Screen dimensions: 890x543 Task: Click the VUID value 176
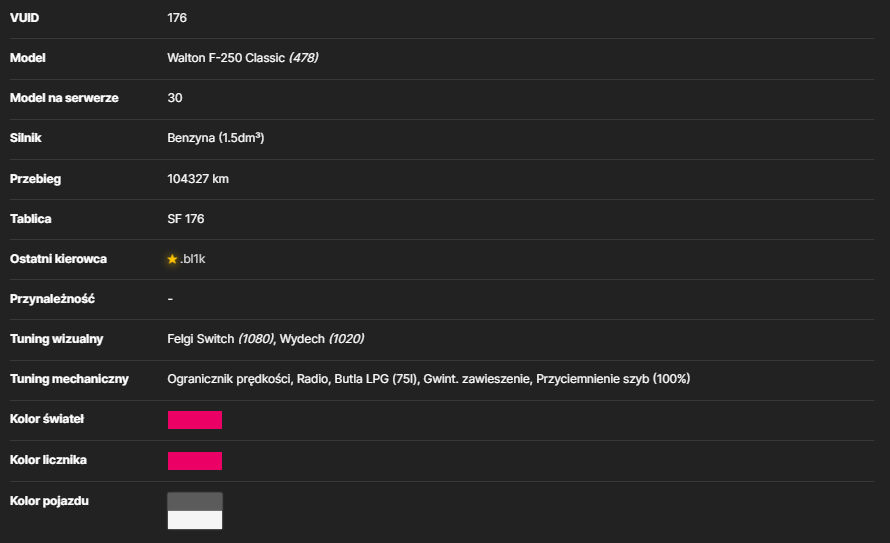pyautogui.click(x=177, y=18)
